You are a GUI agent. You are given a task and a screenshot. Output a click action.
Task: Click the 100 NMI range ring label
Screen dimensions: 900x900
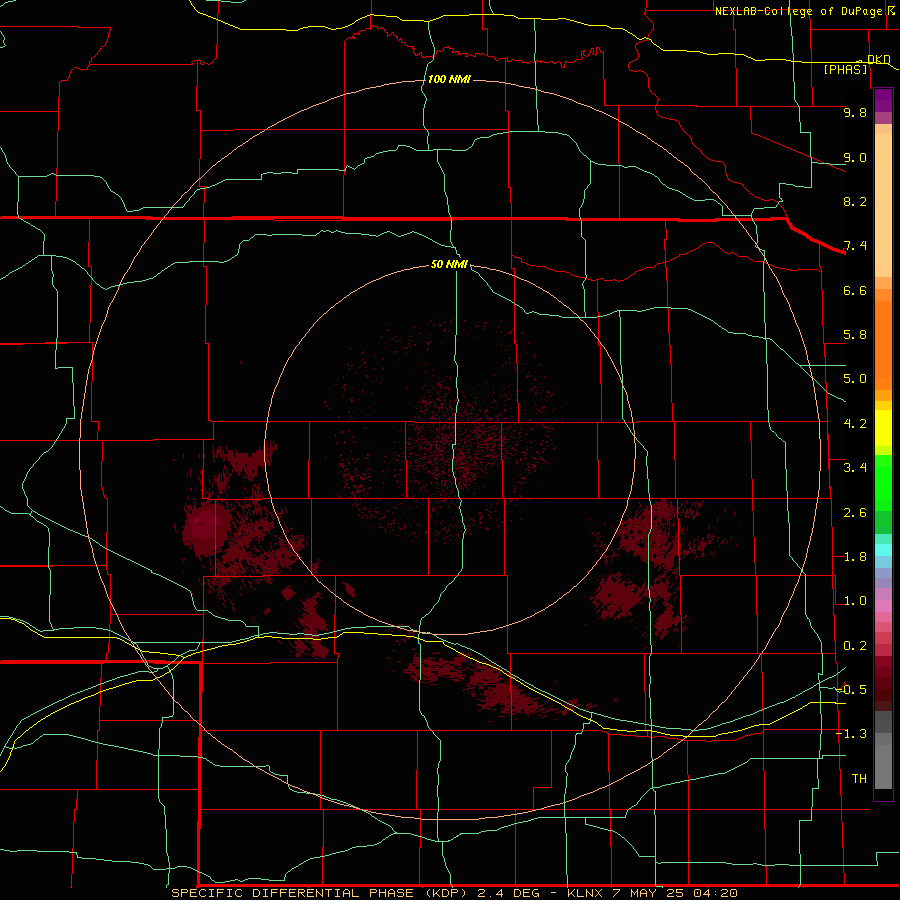pos(449,79)
